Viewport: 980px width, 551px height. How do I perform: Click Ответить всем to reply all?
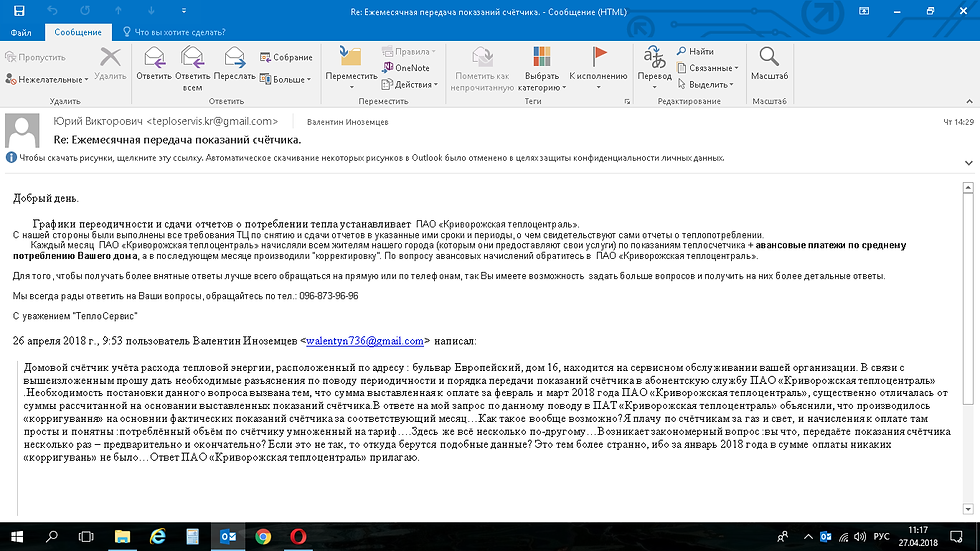coord(192,69)
